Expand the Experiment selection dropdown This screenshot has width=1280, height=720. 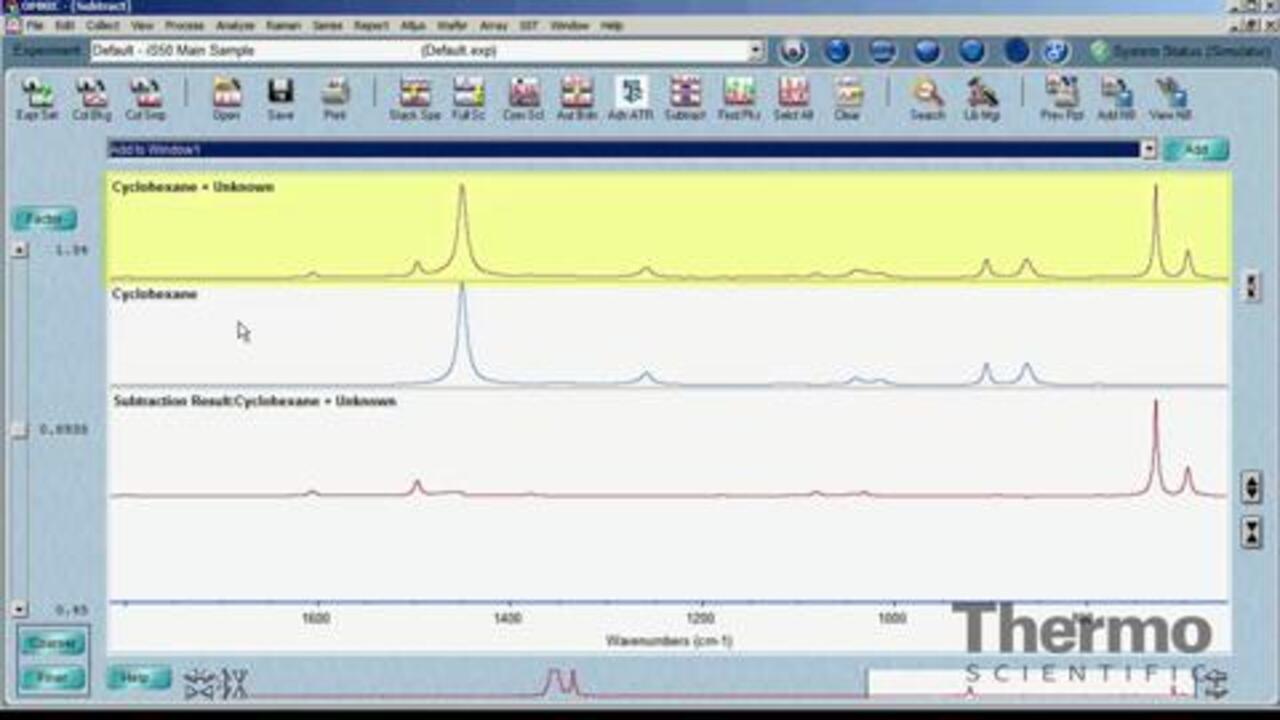(756, 51)
